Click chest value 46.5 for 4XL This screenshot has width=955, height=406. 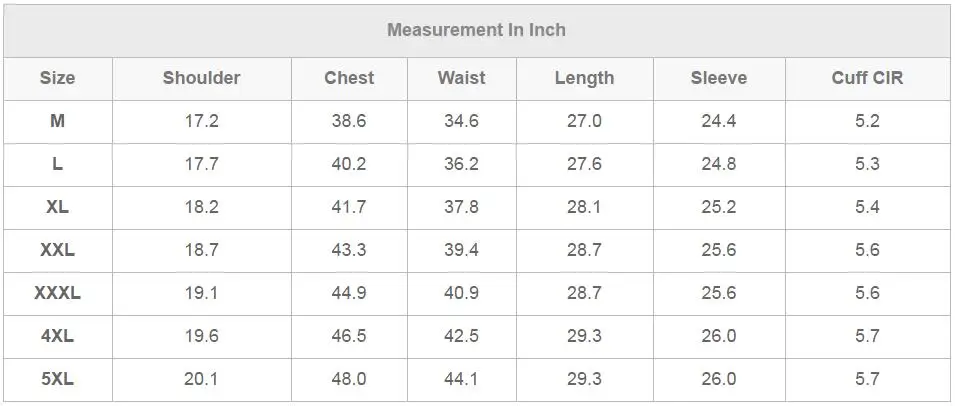pyautogui.click(x=349, y=336)
